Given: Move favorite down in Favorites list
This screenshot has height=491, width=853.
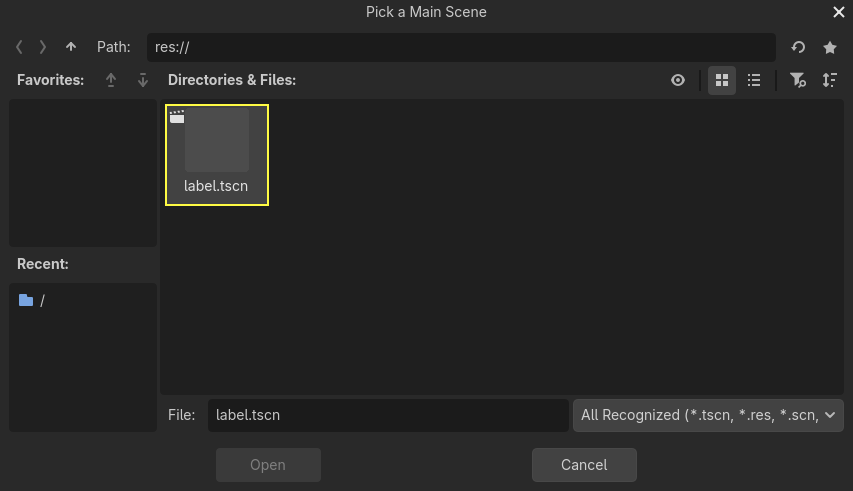Looking at the screenshot, I should [143, 80].
